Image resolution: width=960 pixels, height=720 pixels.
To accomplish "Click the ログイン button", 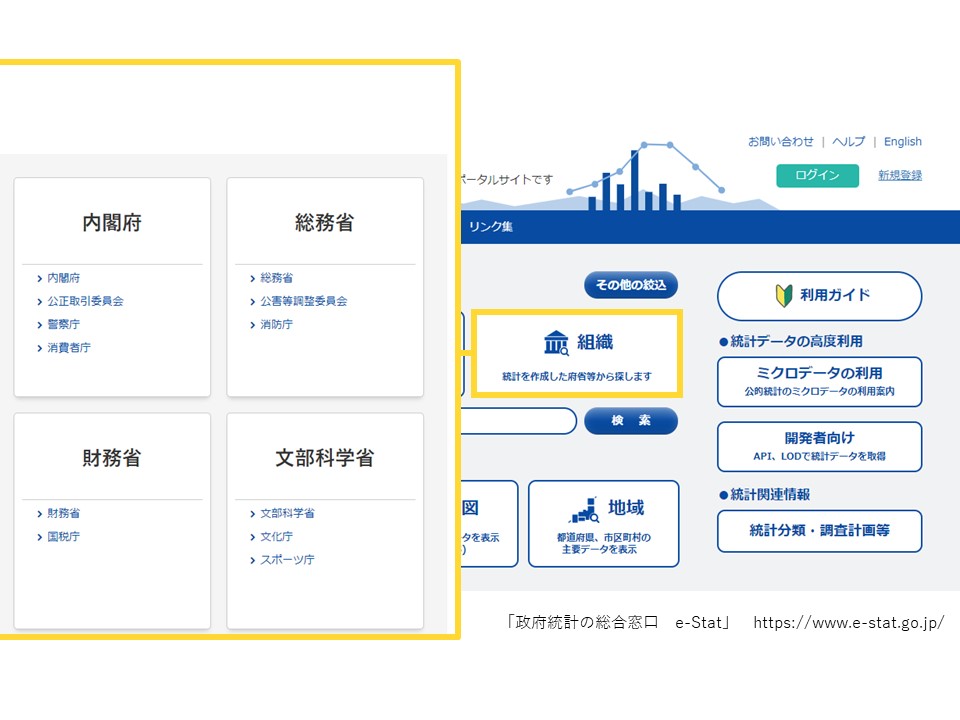I will pyautogui.click(x=817, y=175).
